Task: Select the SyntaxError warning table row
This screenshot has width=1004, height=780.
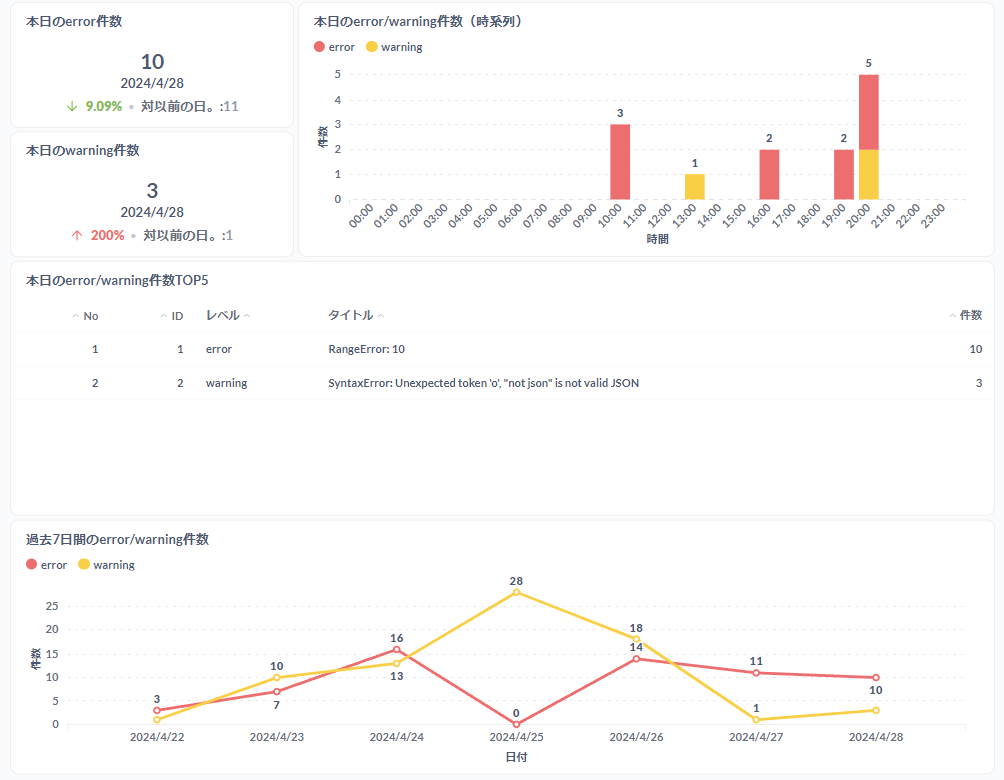Action: 483,383
